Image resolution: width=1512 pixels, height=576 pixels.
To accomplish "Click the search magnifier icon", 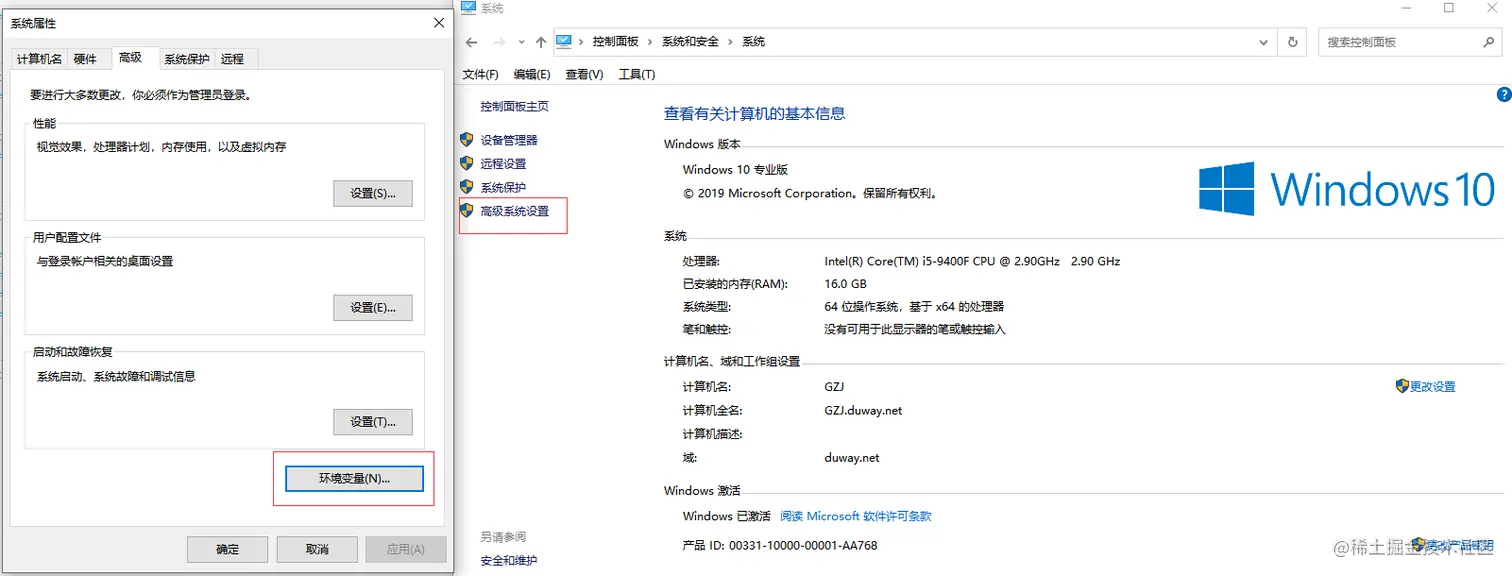I will (x=1488, y=42).
